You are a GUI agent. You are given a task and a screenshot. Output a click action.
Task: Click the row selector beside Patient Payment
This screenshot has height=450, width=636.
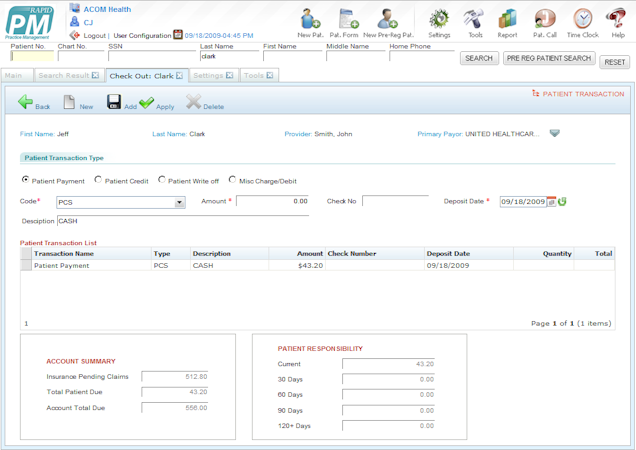click(x=26, y=265)
